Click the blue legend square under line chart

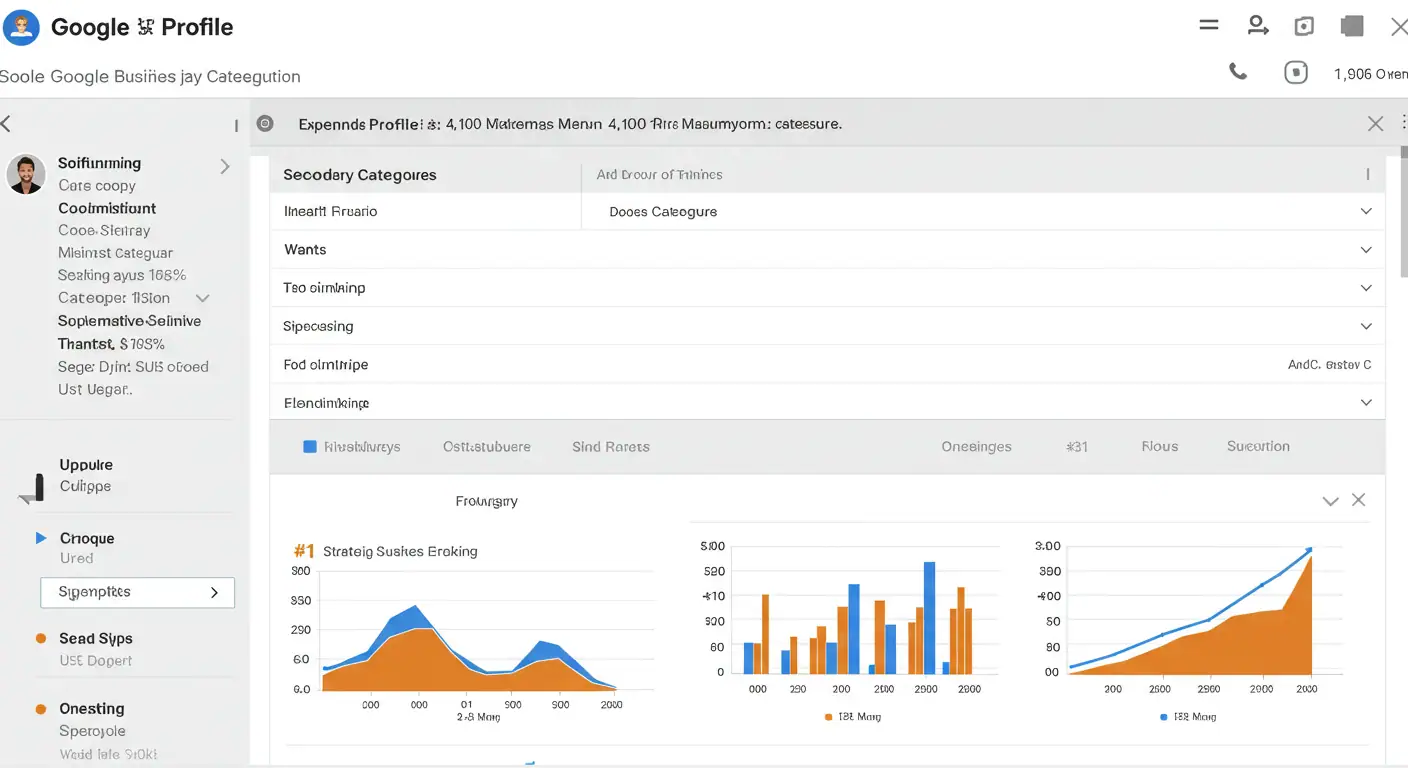pyautogui.click(x=1164, y=717)
